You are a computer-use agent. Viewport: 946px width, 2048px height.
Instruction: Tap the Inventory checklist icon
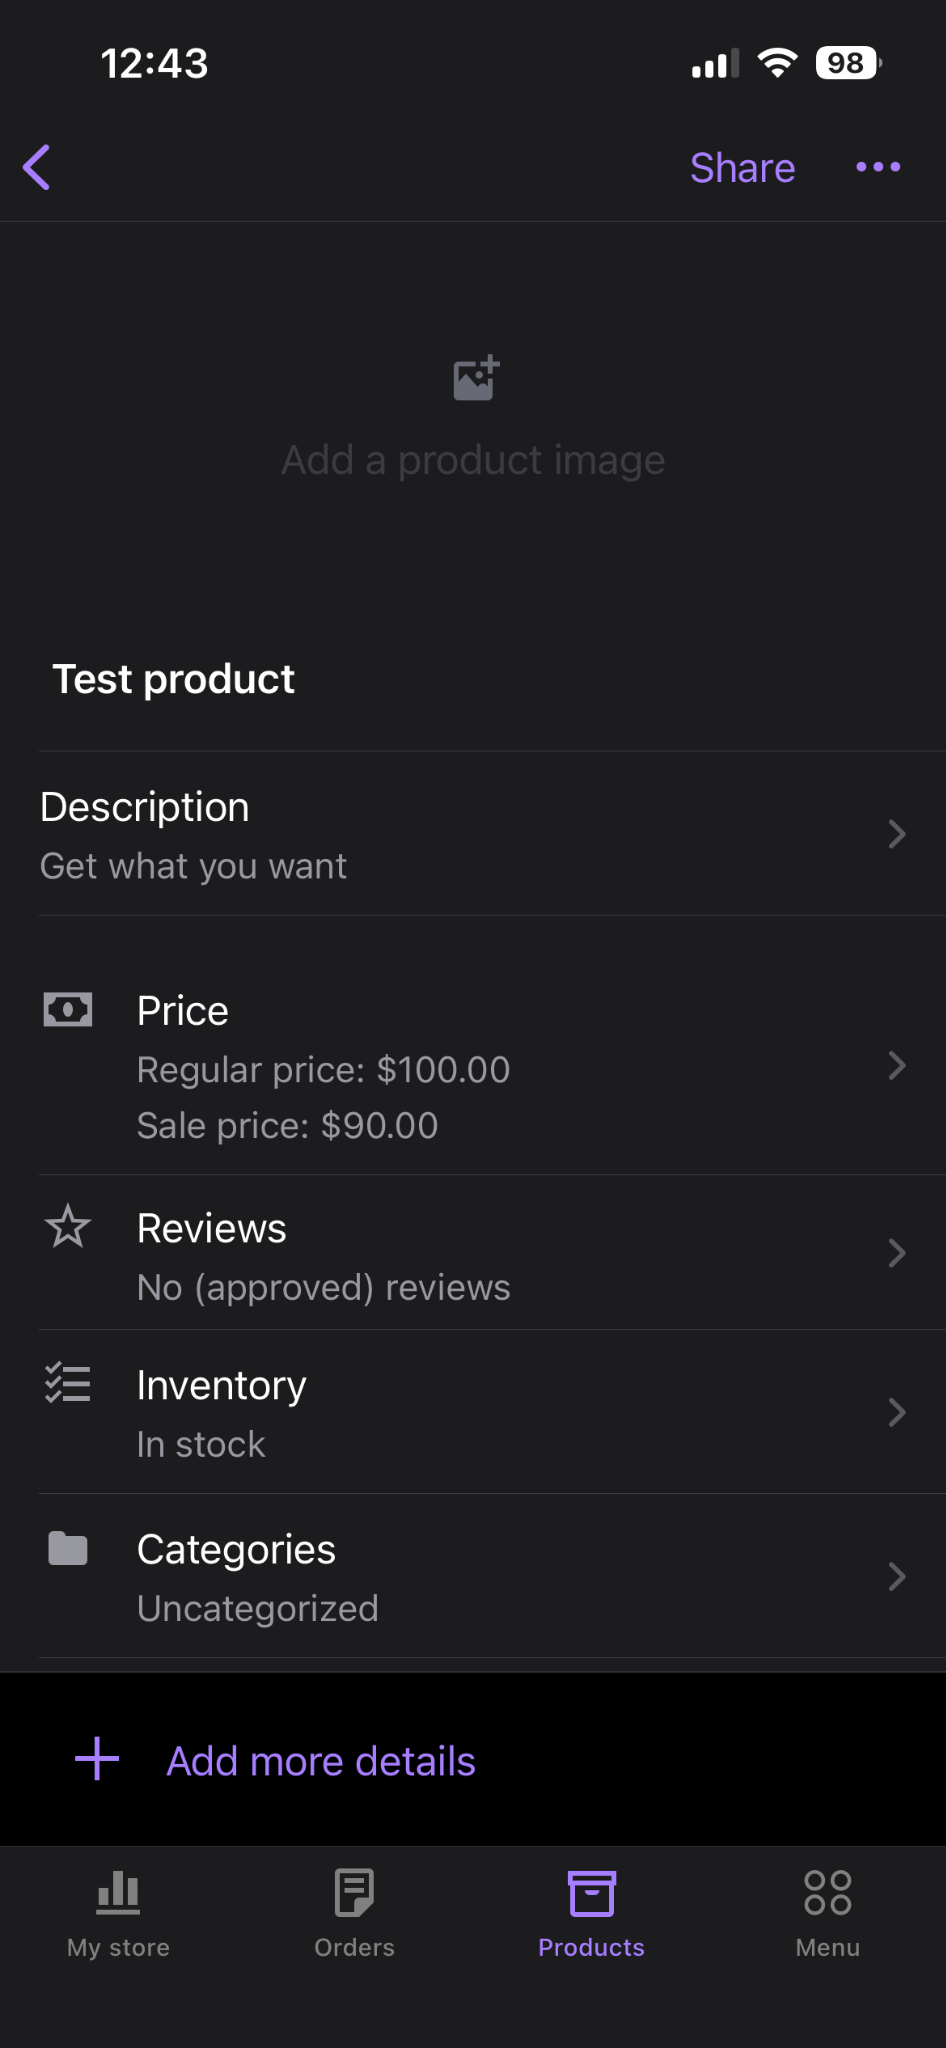tap(68, 1384)
